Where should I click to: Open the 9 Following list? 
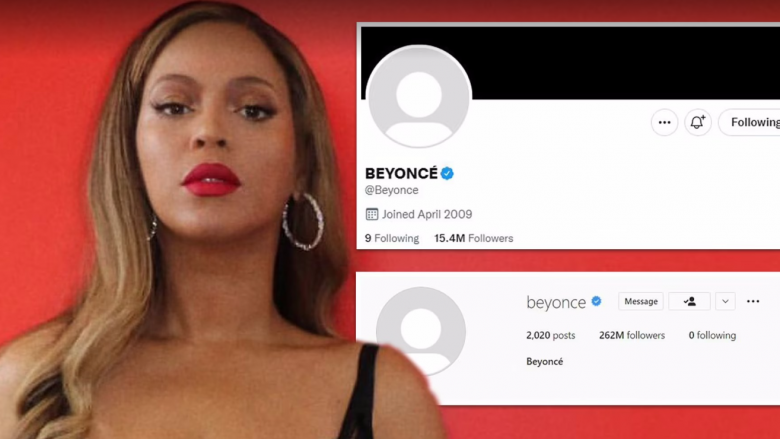pos(392,238)
